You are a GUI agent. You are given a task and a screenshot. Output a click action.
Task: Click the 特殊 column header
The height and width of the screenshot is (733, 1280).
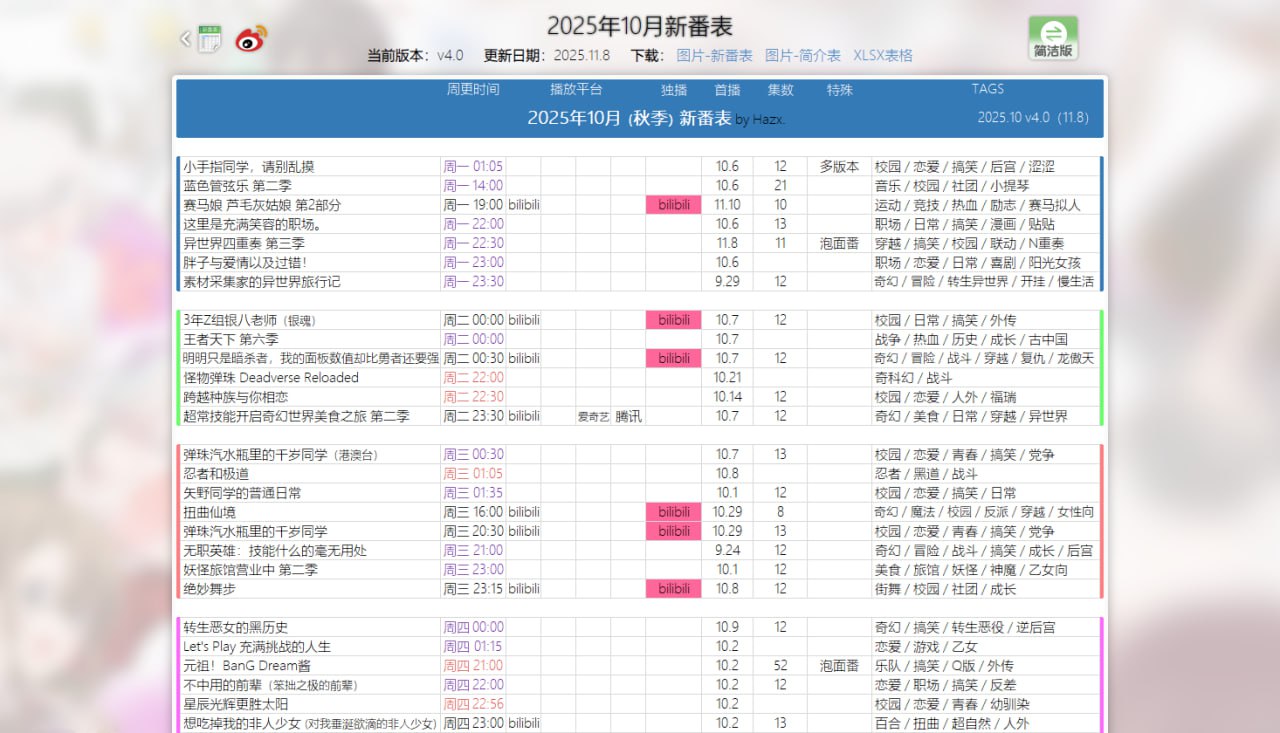click(839, 89)
